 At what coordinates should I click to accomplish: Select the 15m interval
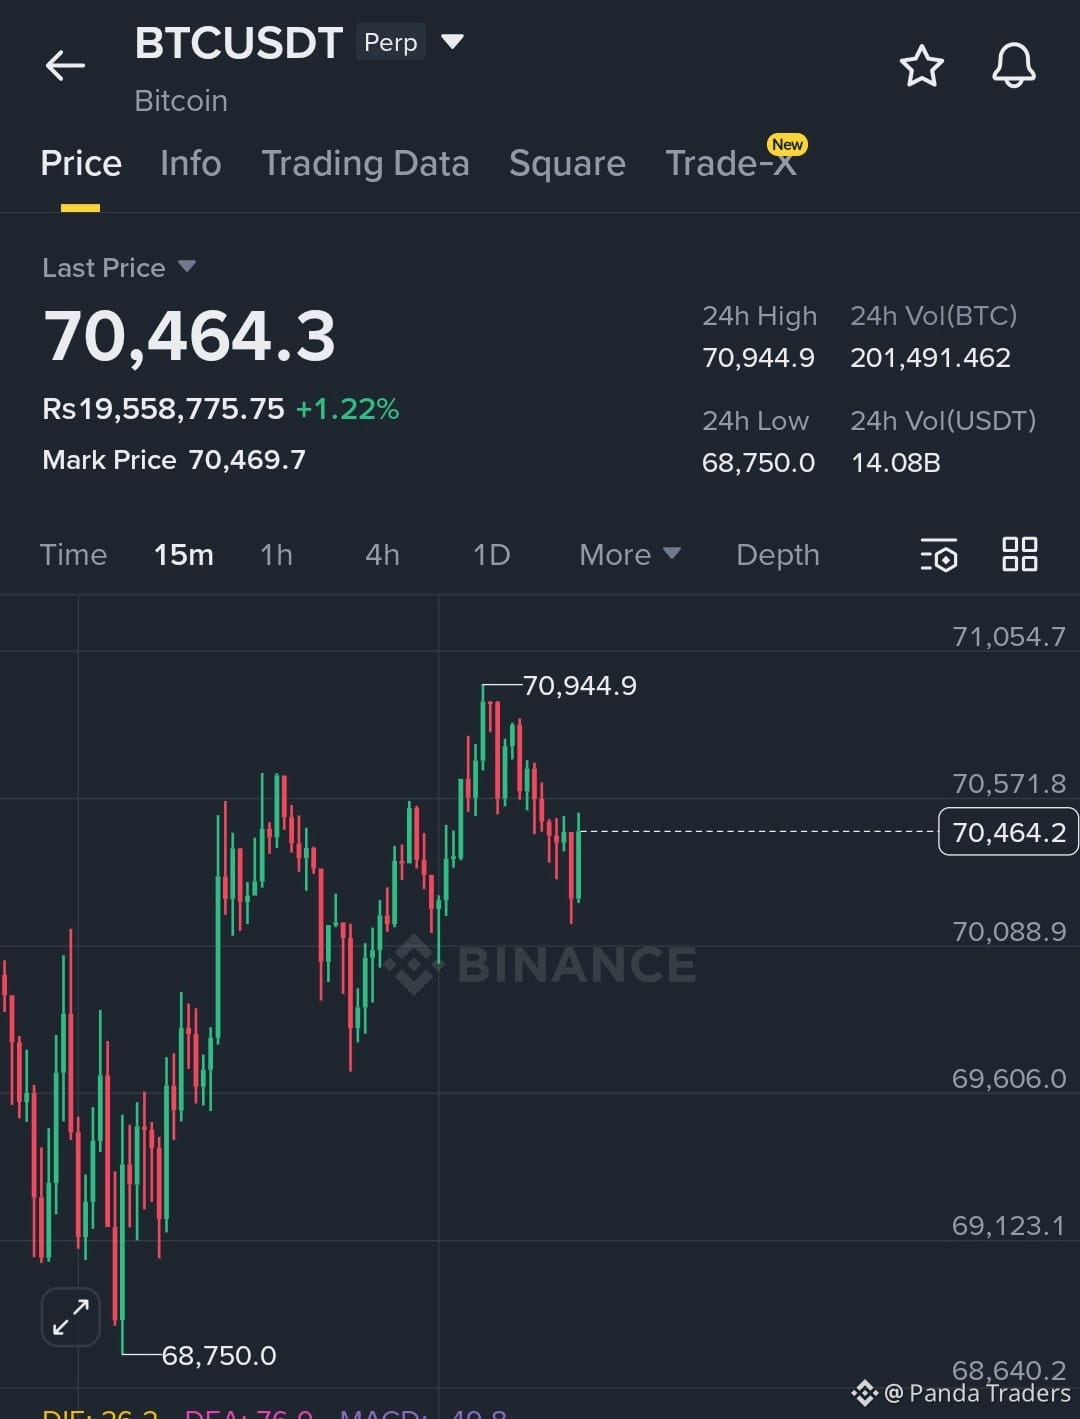[x=184, y=555]
